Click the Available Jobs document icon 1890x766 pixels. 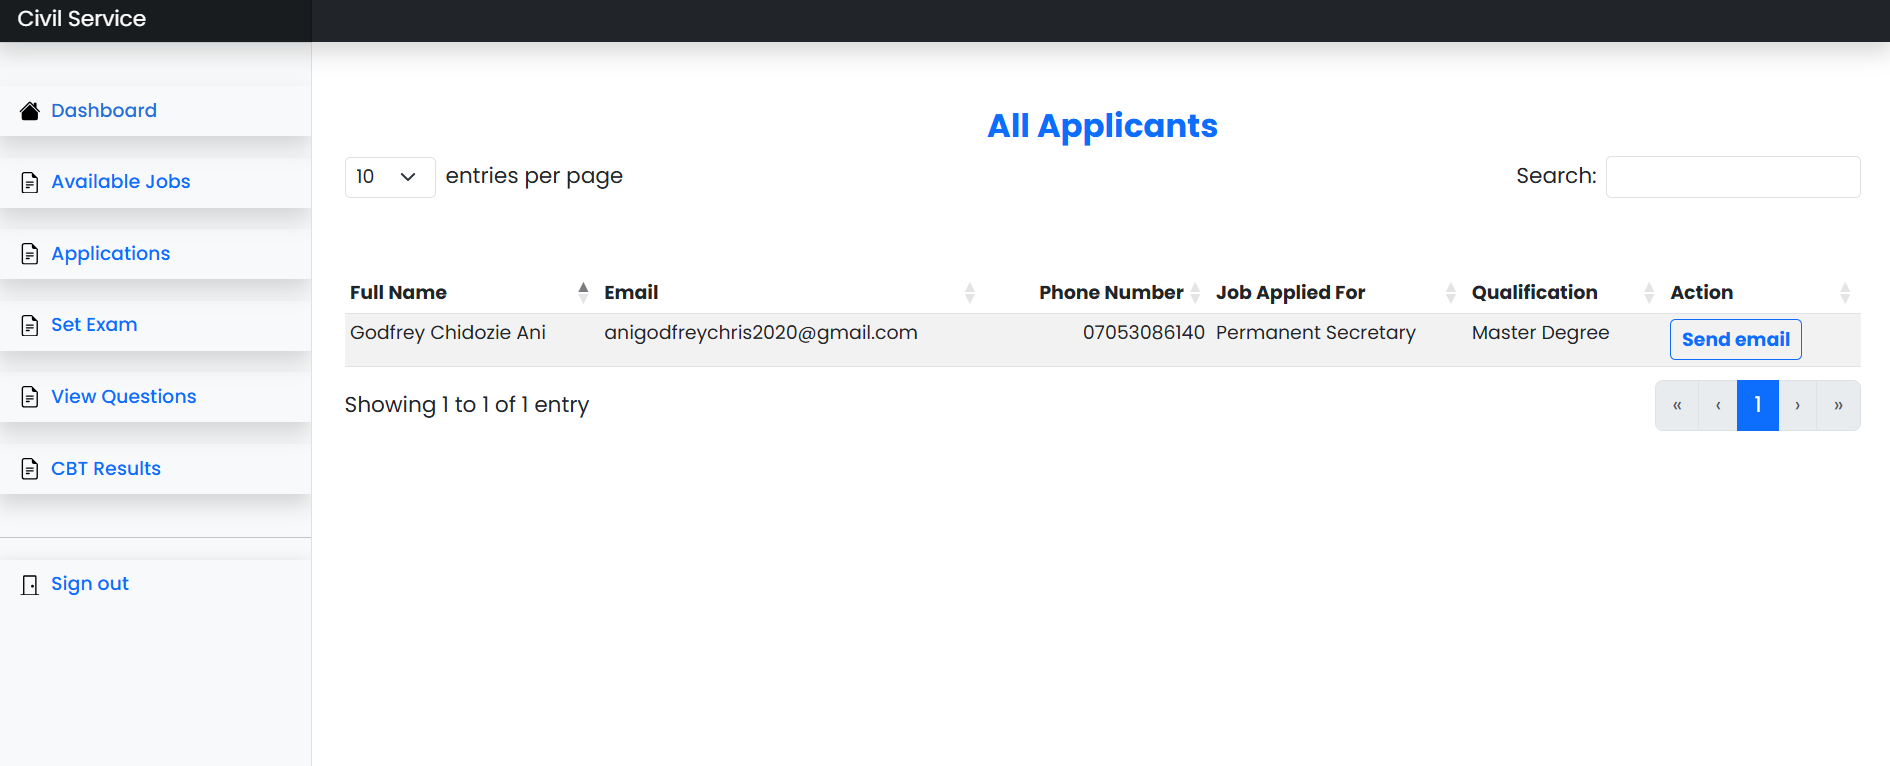point(30,182)
